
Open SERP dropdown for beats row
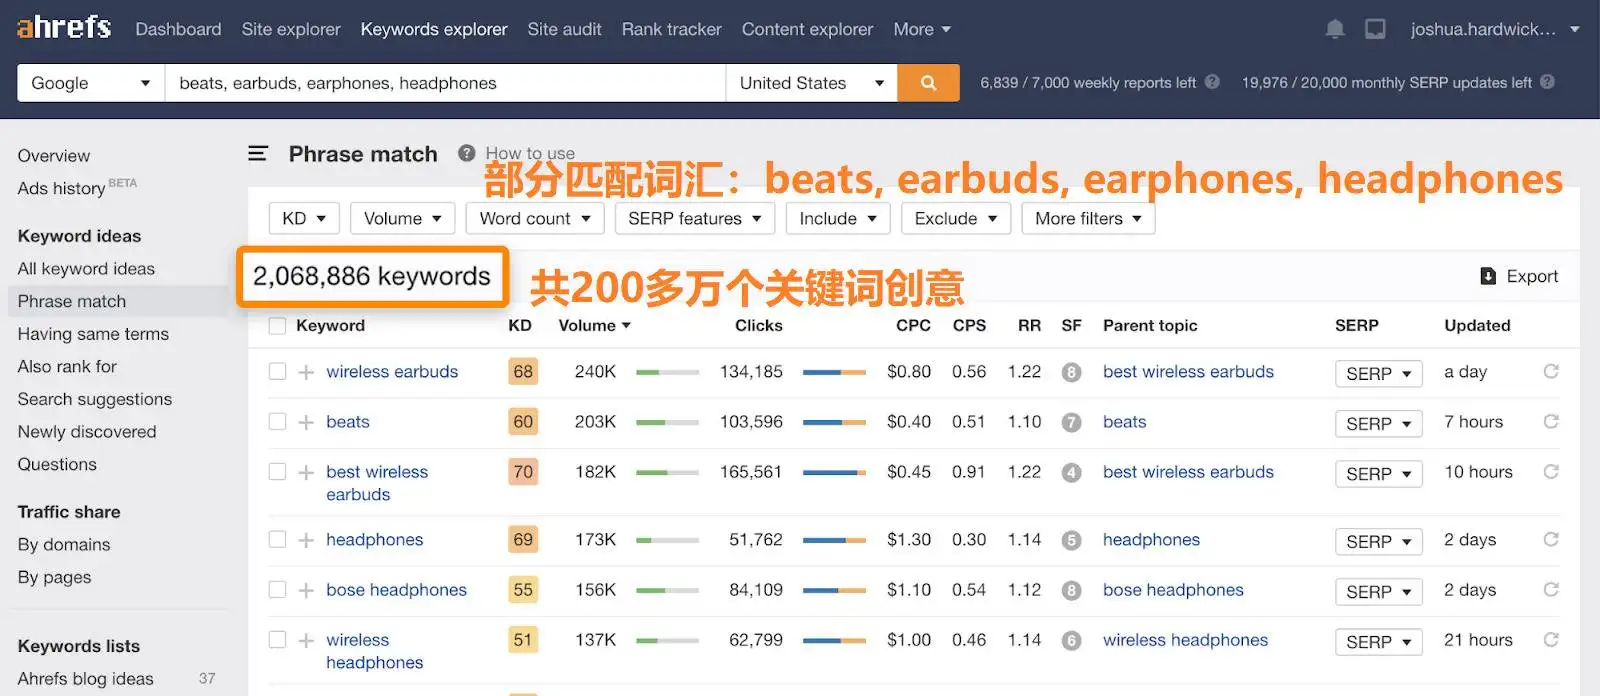click(x=1378, y=424)
